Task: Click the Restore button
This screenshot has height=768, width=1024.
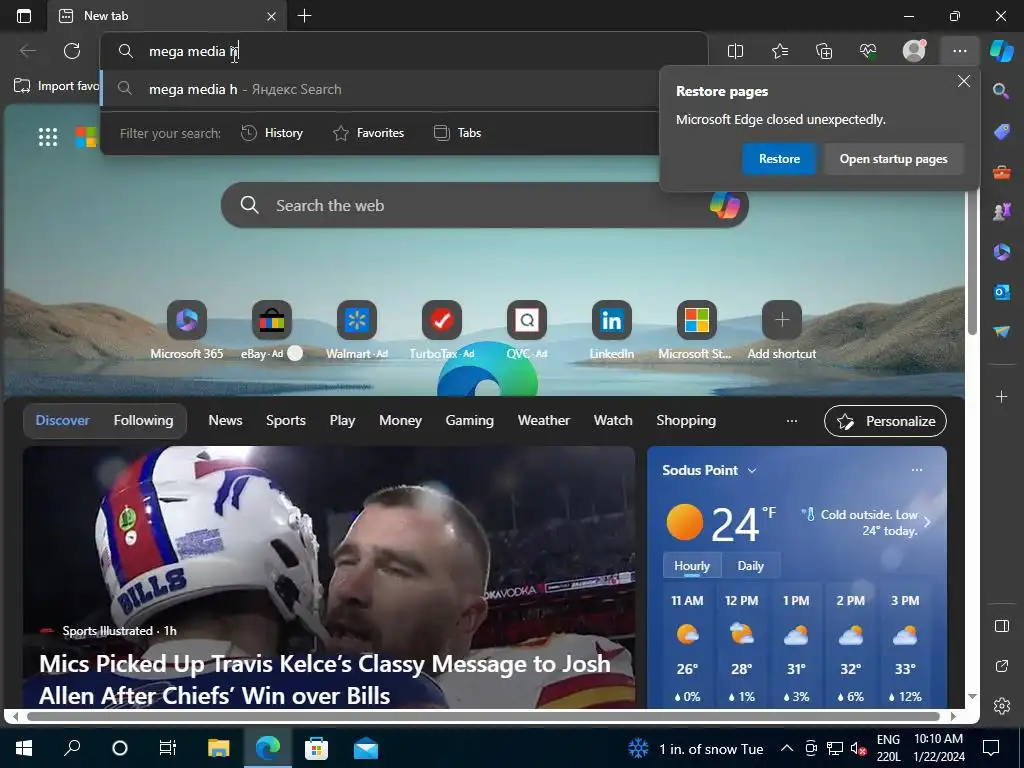Action: point(778,159)
